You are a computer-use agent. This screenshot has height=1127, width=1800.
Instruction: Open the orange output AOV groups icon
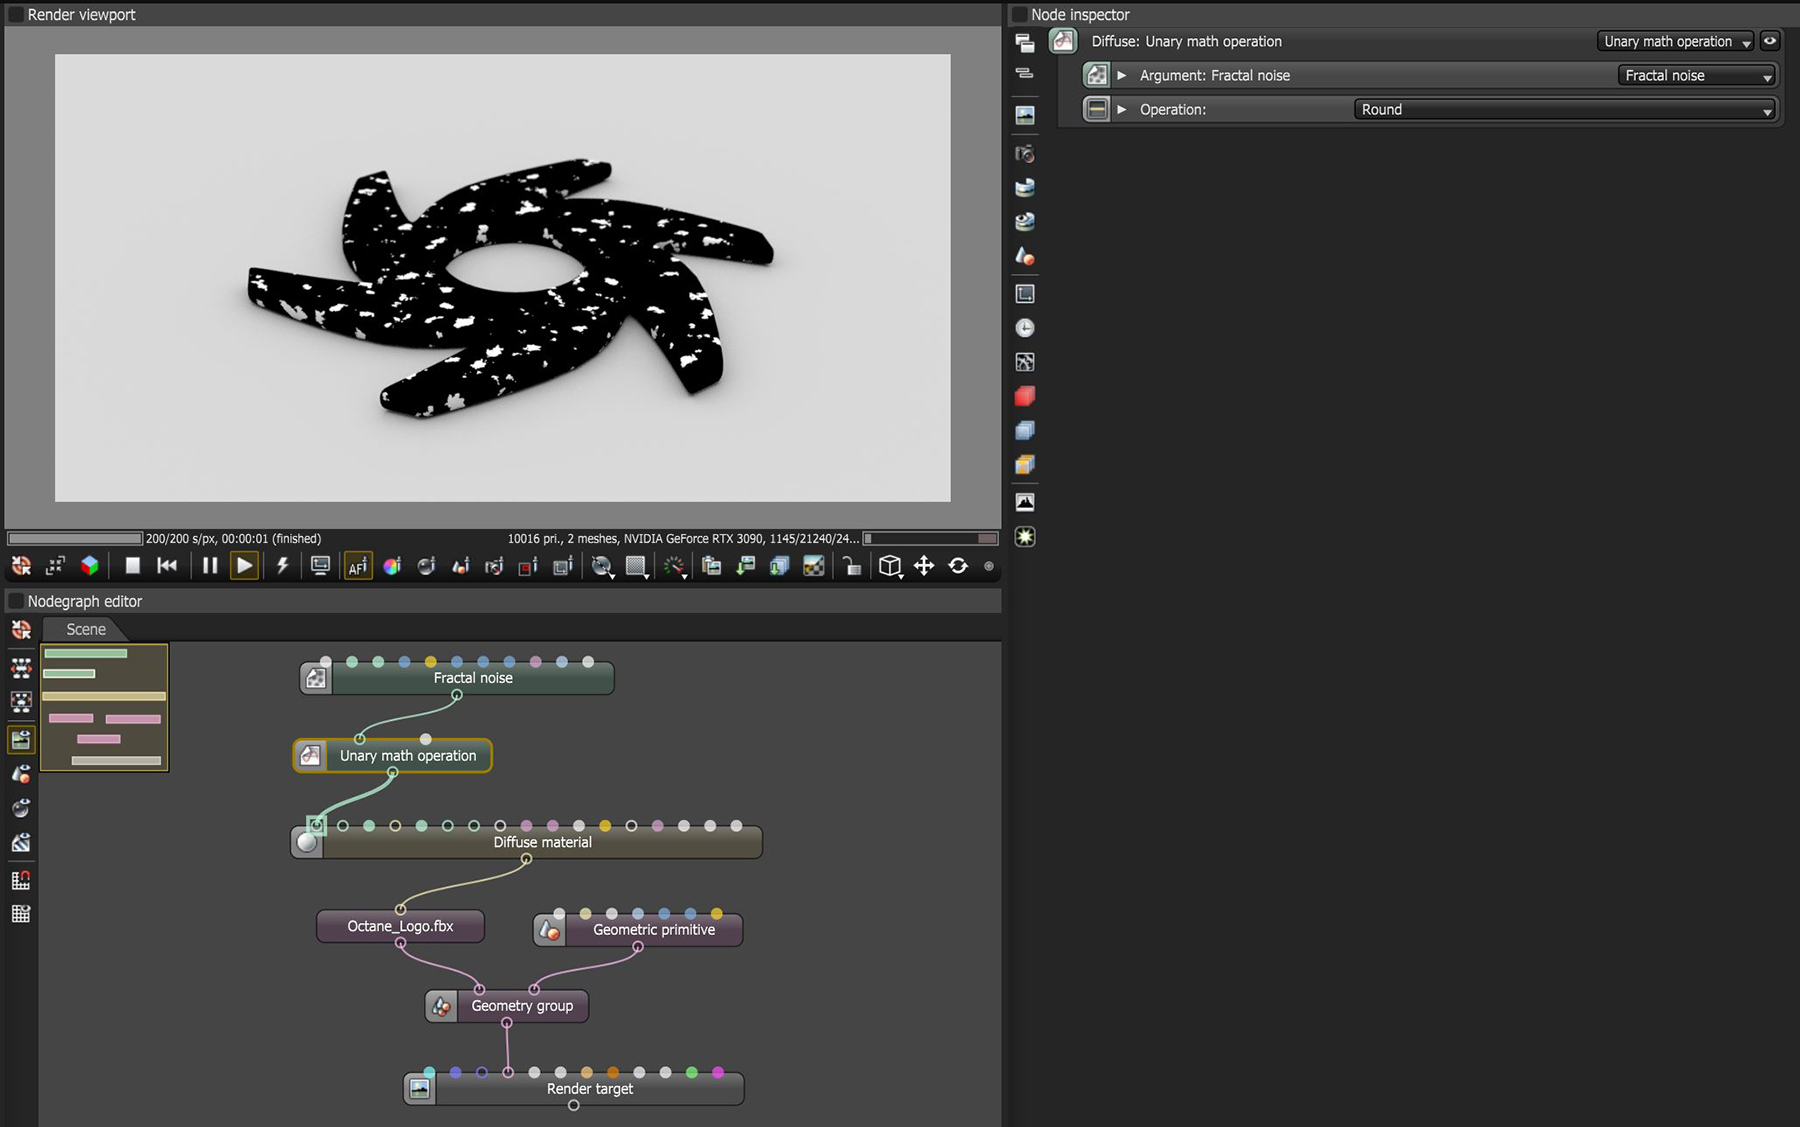tap(1025, 464)
